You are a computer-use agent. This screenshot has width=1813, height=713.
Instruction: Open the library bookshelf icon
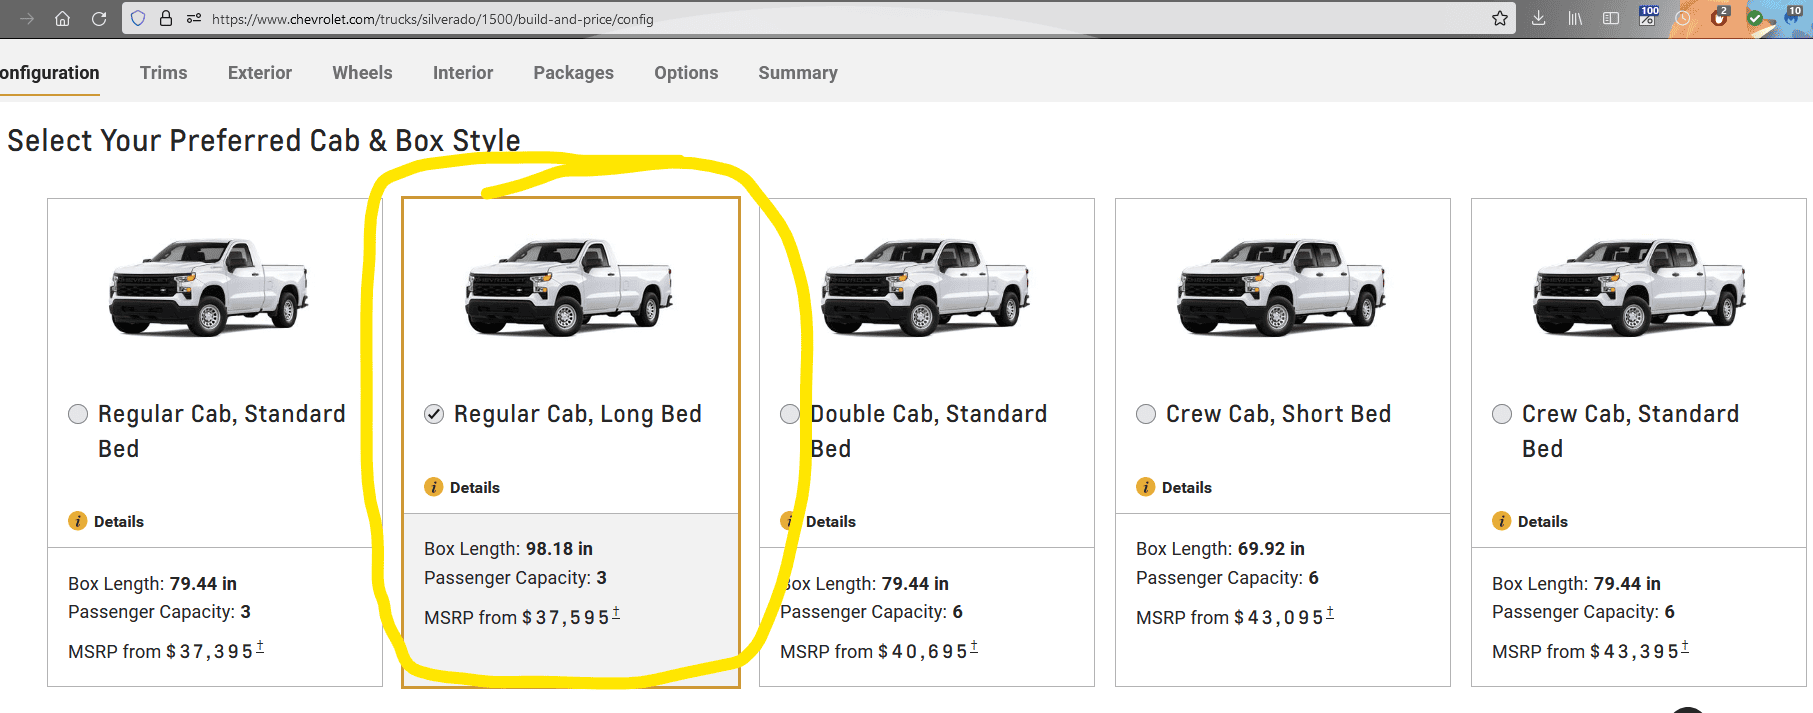[1575, 18]
